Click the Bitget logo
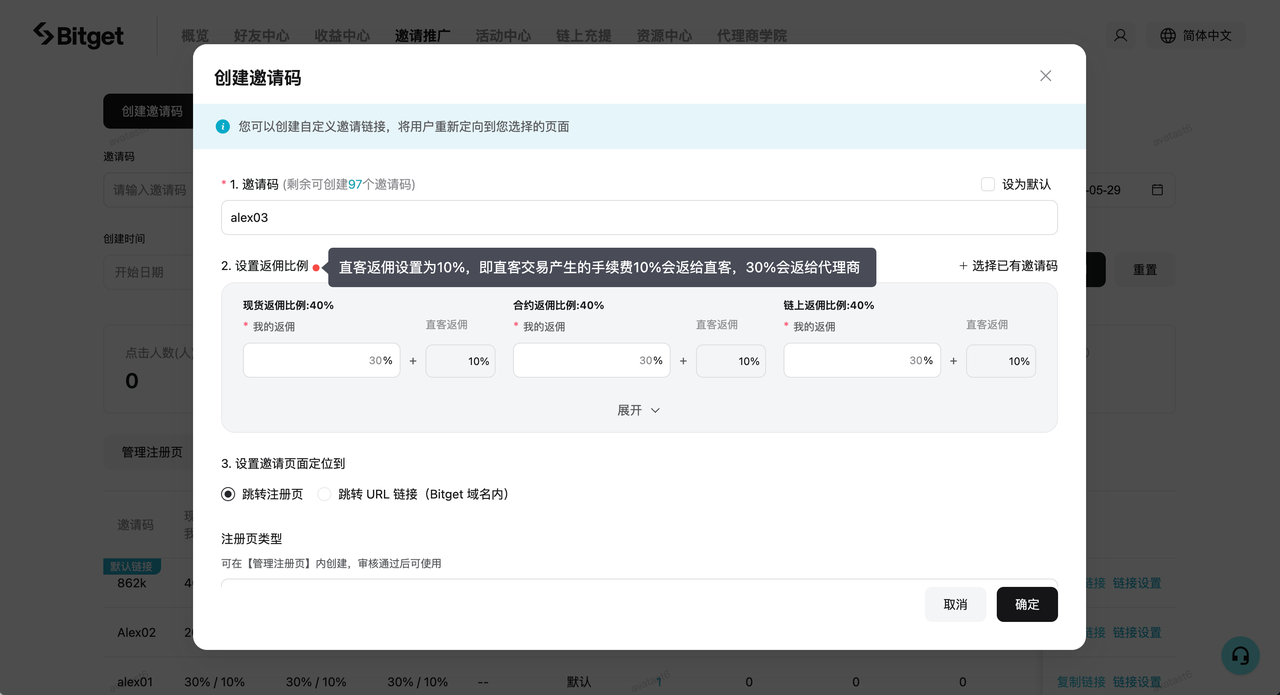The height and width of the screenshot is (695, 1280). click(x=78, y=35)
